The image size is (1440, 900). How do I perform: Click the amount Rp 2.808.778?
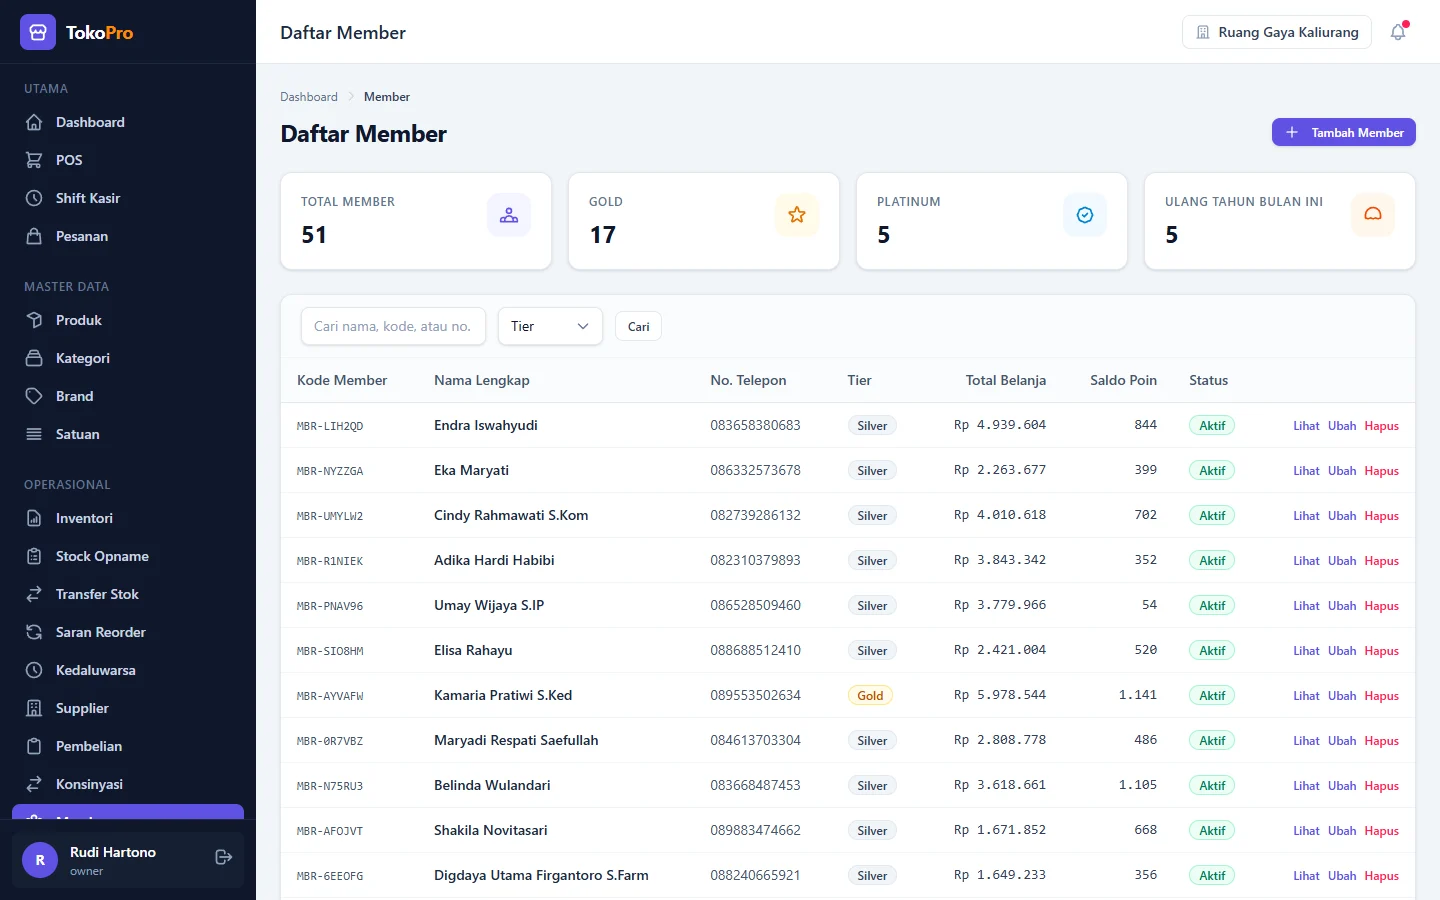(1000, 740)
